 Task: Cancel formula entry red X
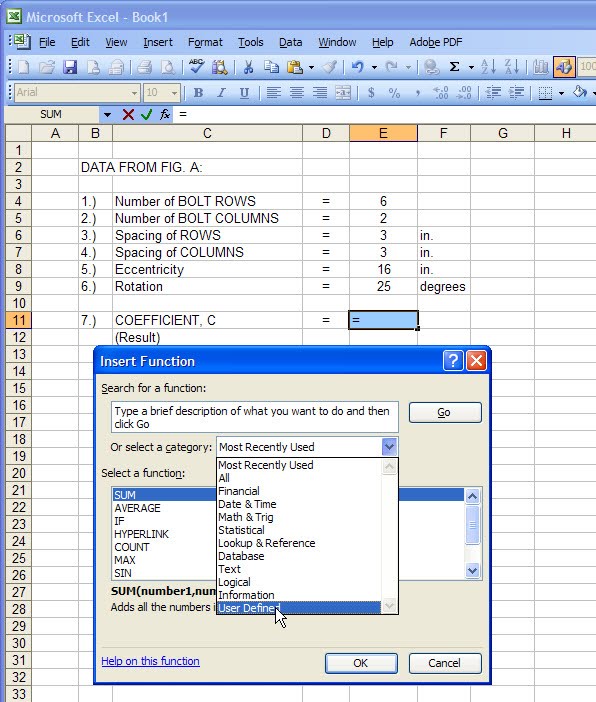pyautogui.click(x=128, y=115)
